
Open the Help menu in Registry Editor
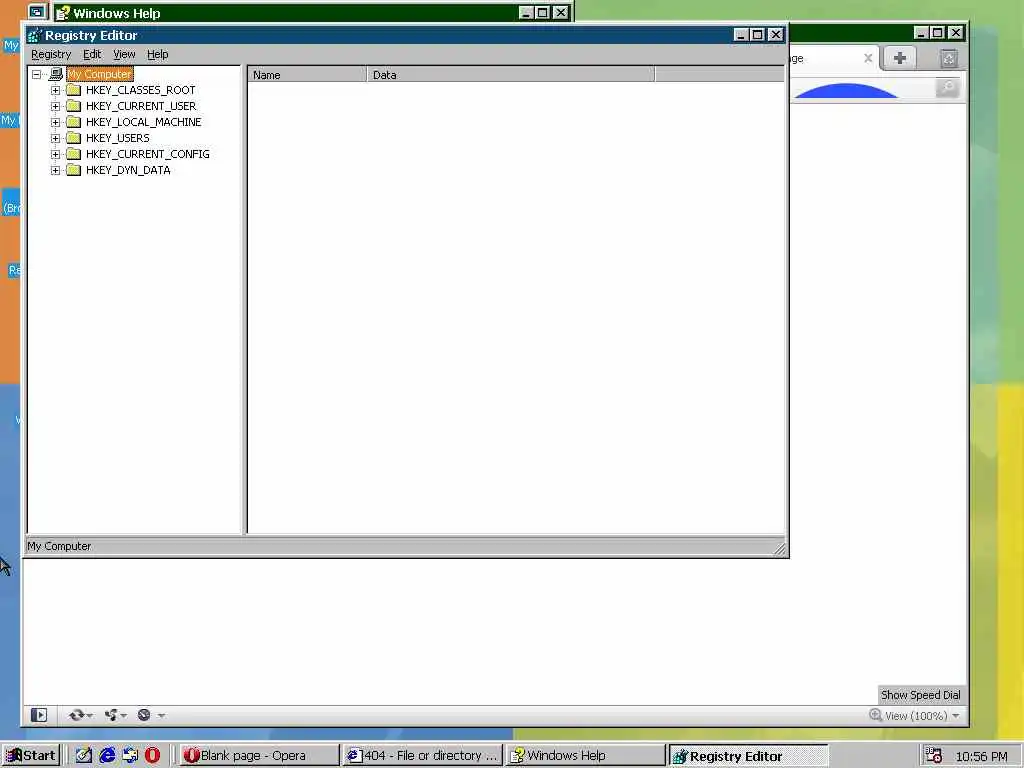(x=157, y=54)
